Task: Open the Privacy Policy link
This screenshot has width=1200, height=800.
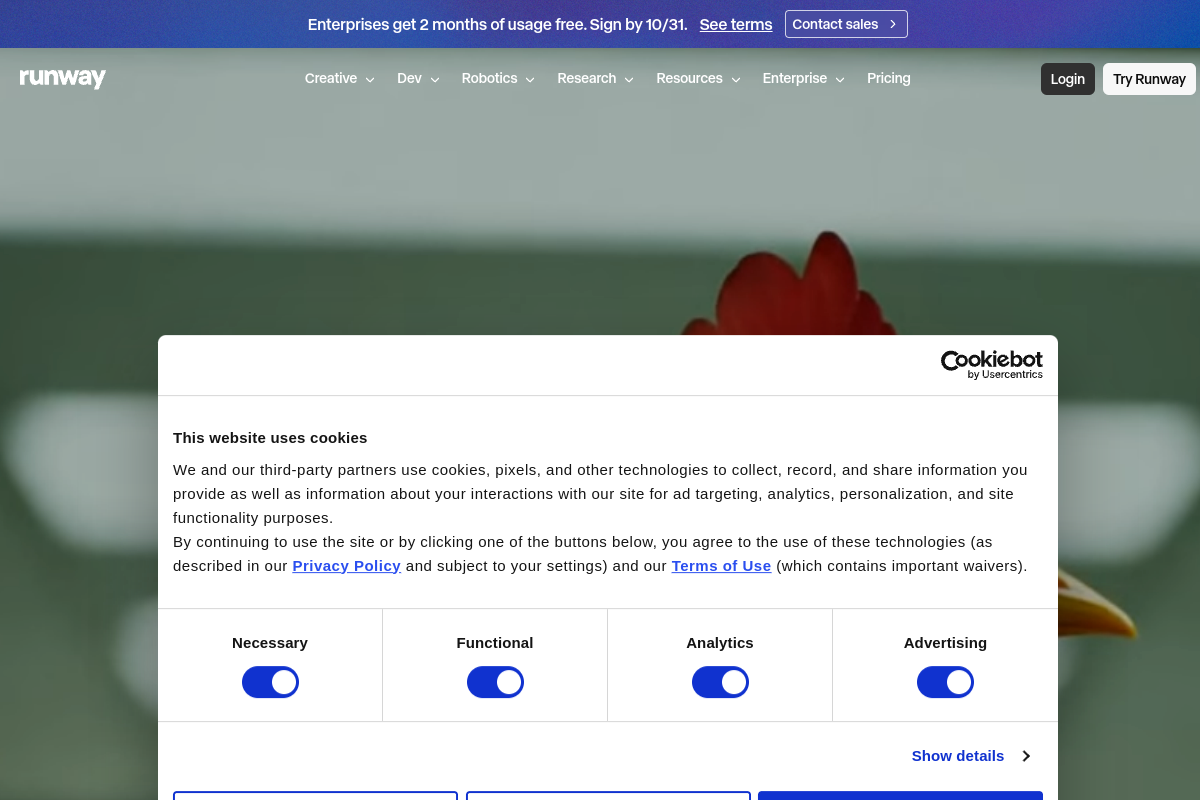Action: pos(346,566)
